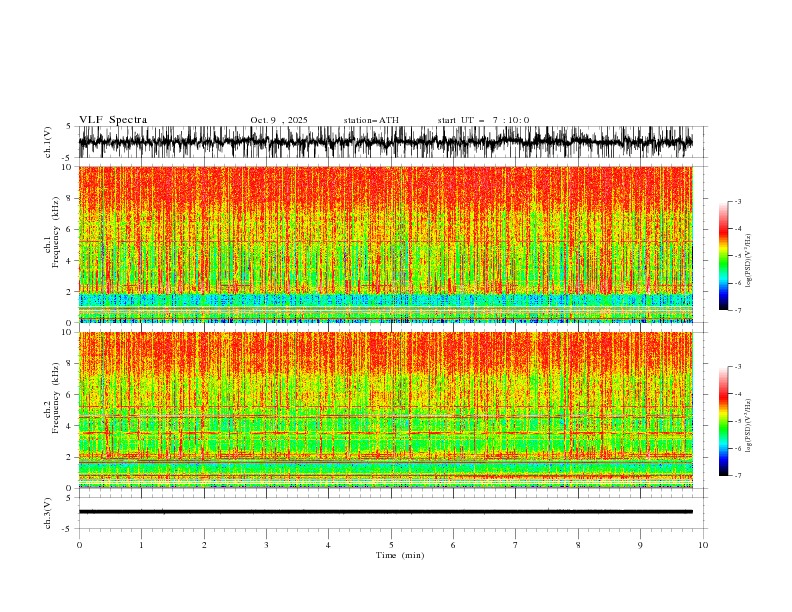792x612 pixels.
Task: Click the date 'Oct. 9 , 2025'
Action: [279, 120]
